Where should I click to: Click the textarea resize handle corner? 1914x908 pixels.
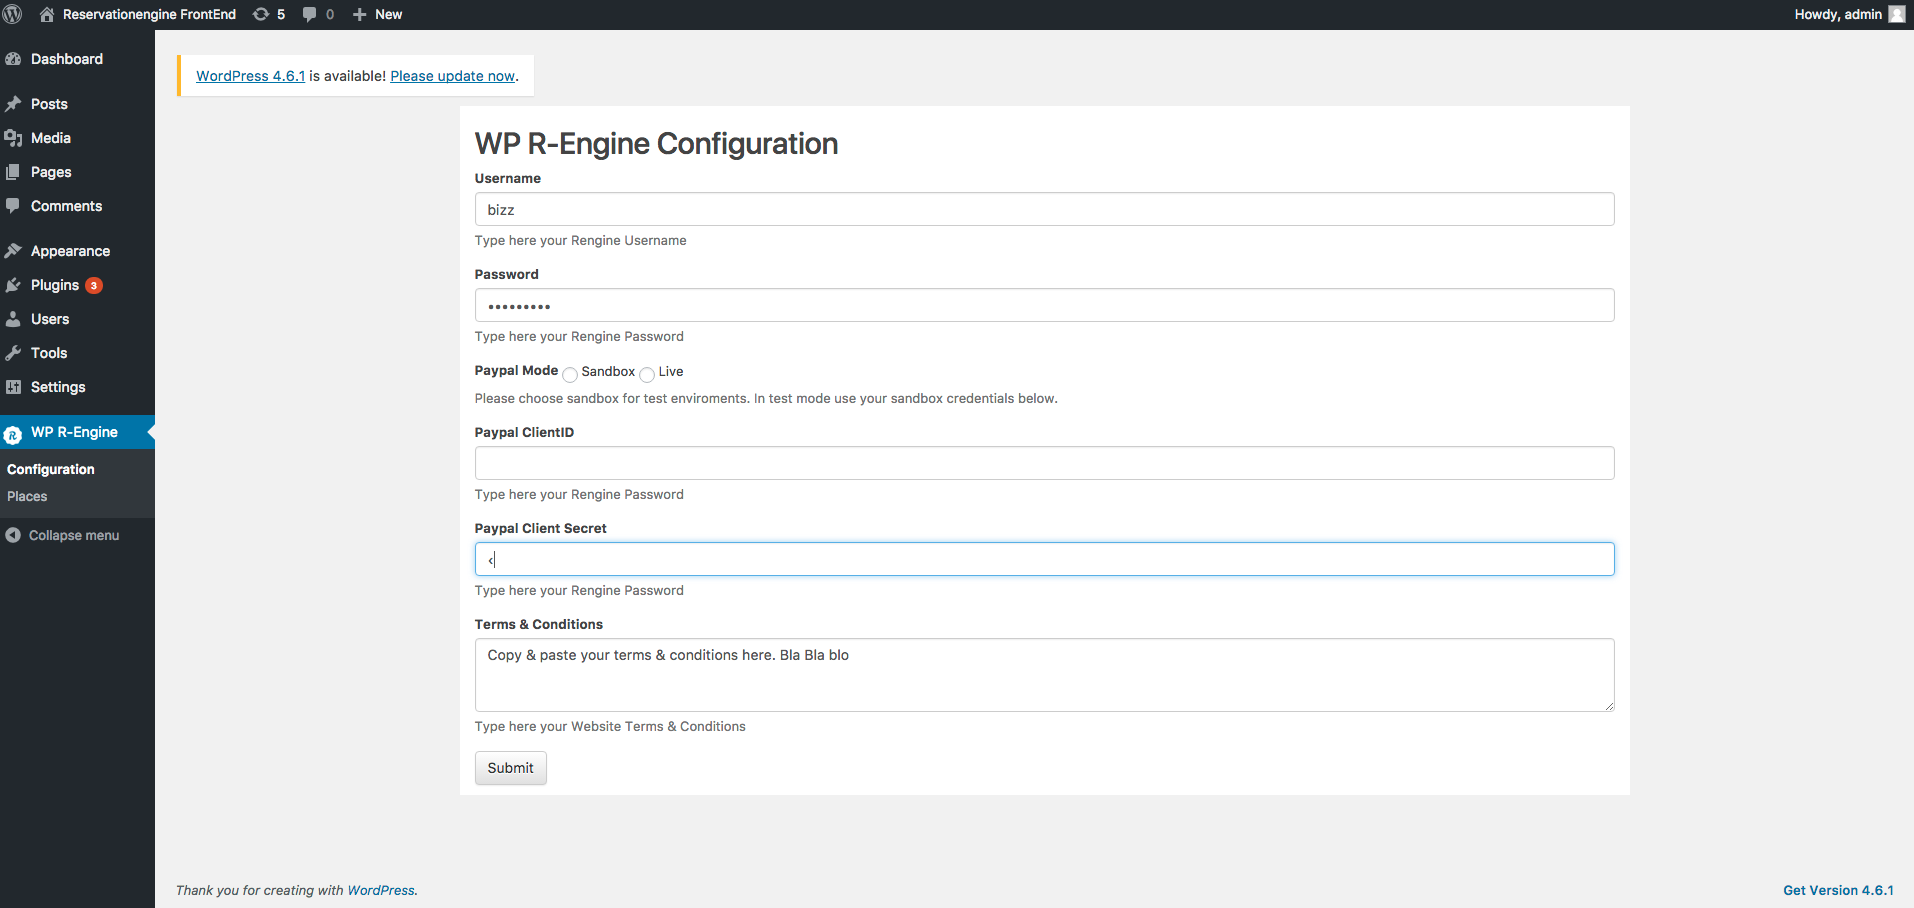pos(1609,706)
